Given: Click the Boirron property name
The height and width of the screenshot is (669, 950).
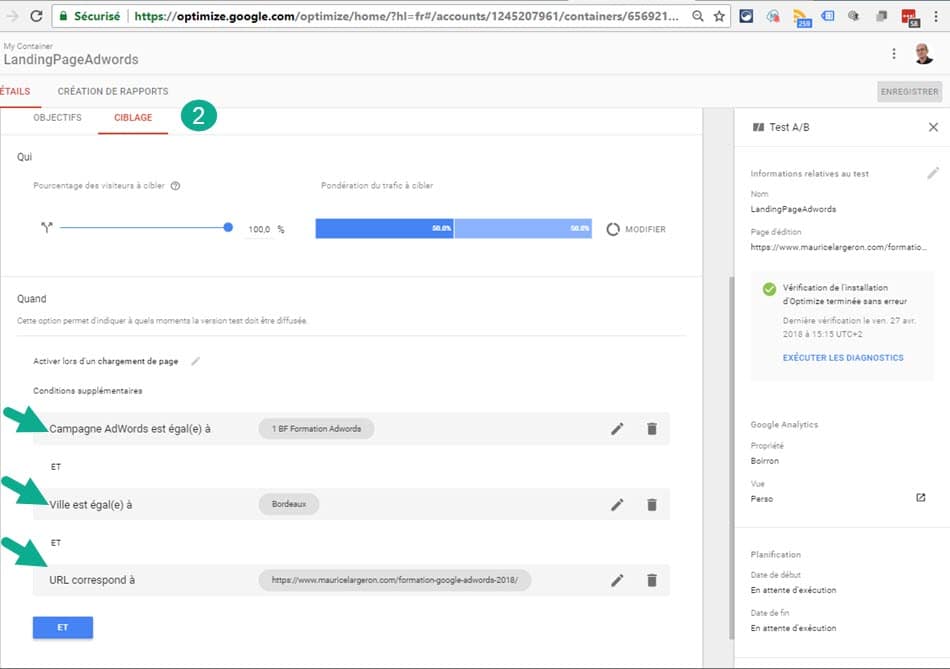Looking at the screenshot, I should point(765,461).
